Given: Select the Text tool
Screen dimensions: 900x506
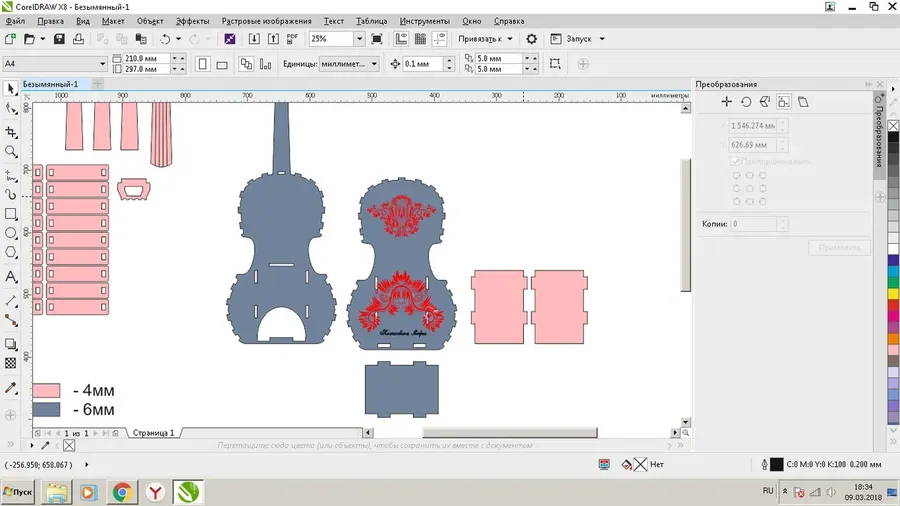Looking at the screenshot, I should 10,277.
